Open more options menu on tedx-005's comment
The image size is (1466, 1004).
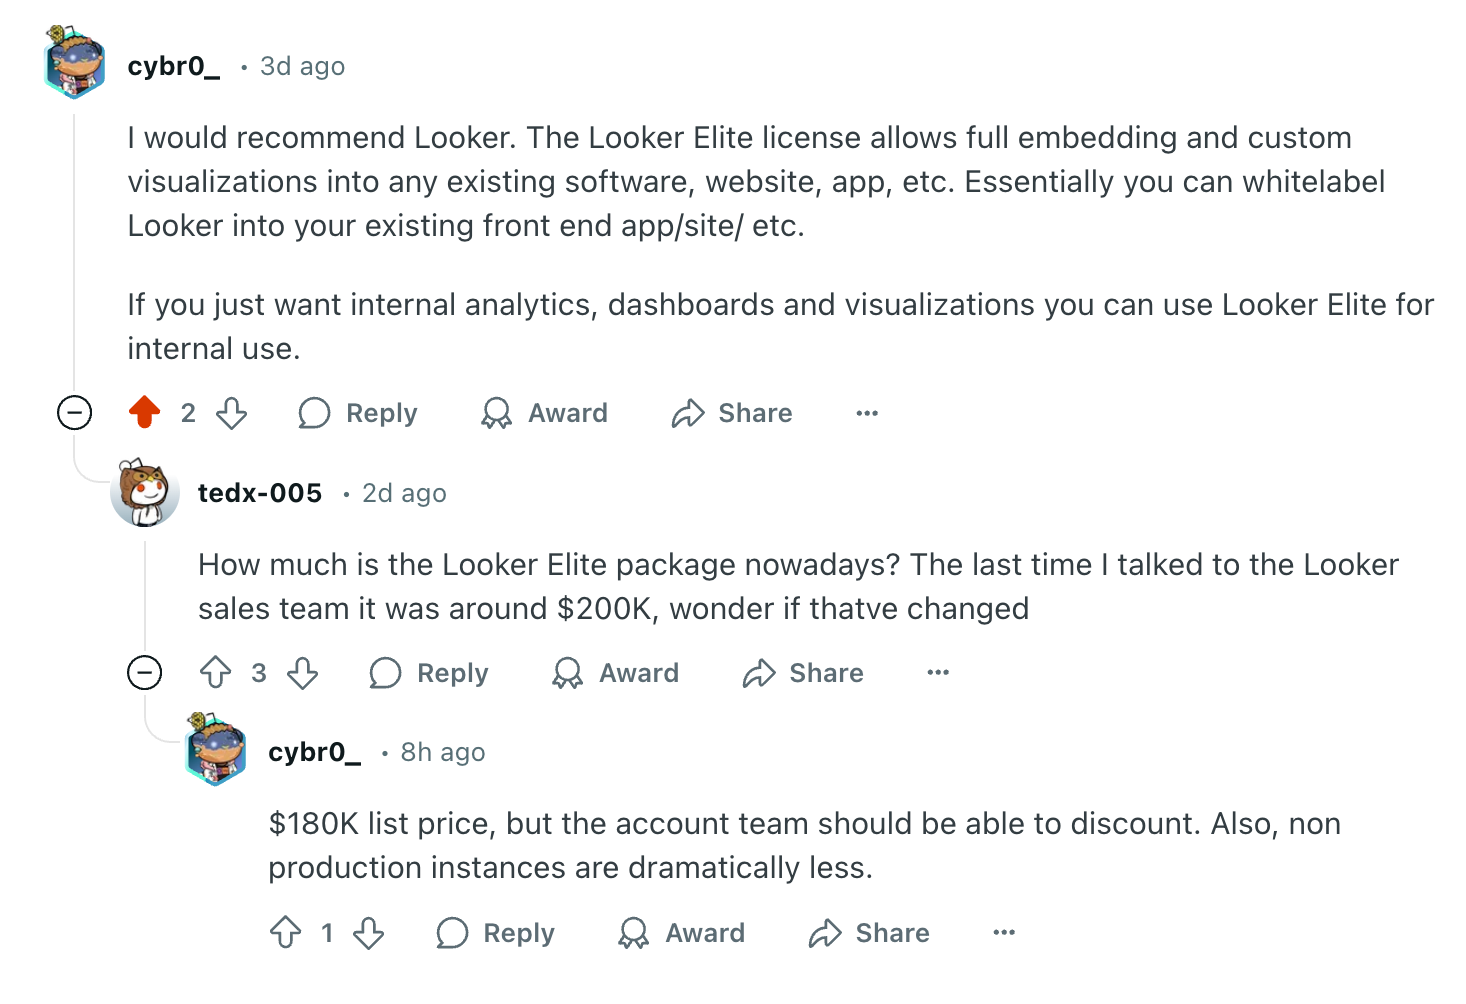[x=938, y=673]
